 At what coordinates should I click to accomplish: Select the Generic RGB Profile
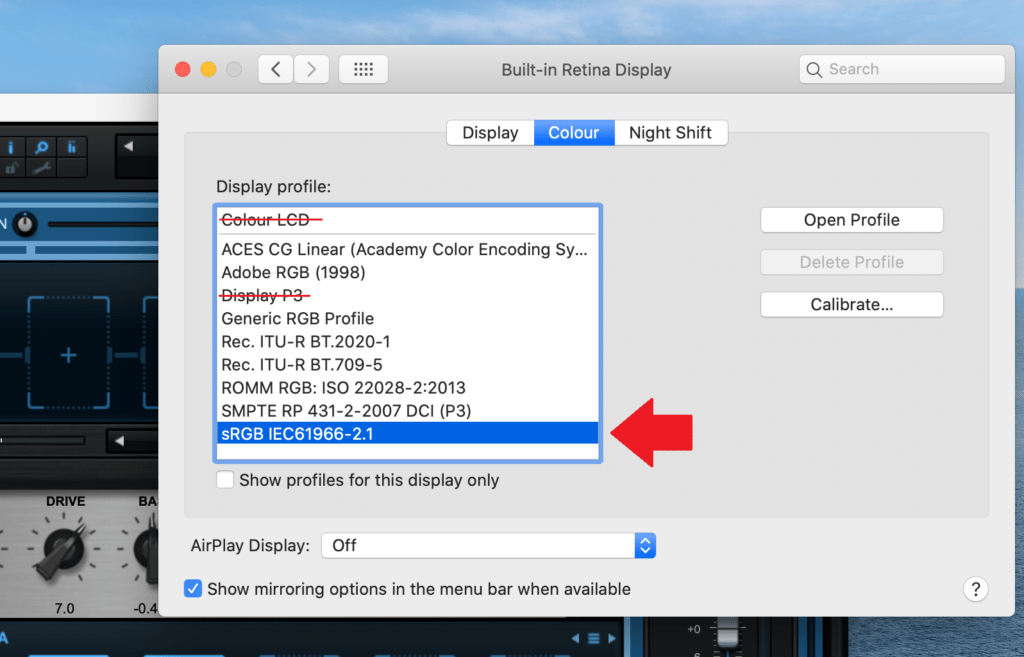[408, 319]
